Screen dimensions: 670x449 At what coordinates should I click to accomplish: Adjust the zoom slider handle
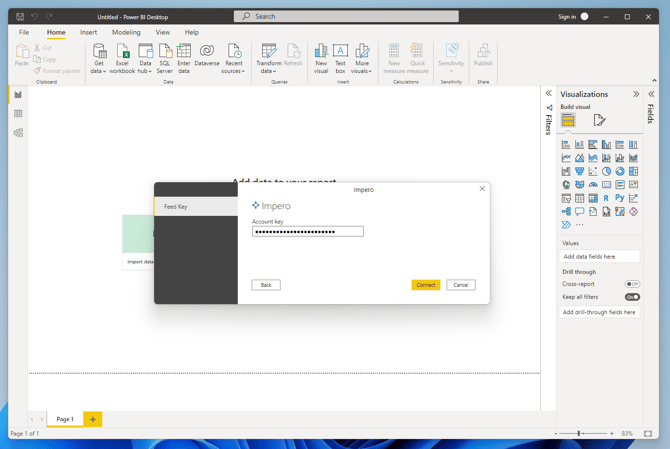tap(579, 433)
